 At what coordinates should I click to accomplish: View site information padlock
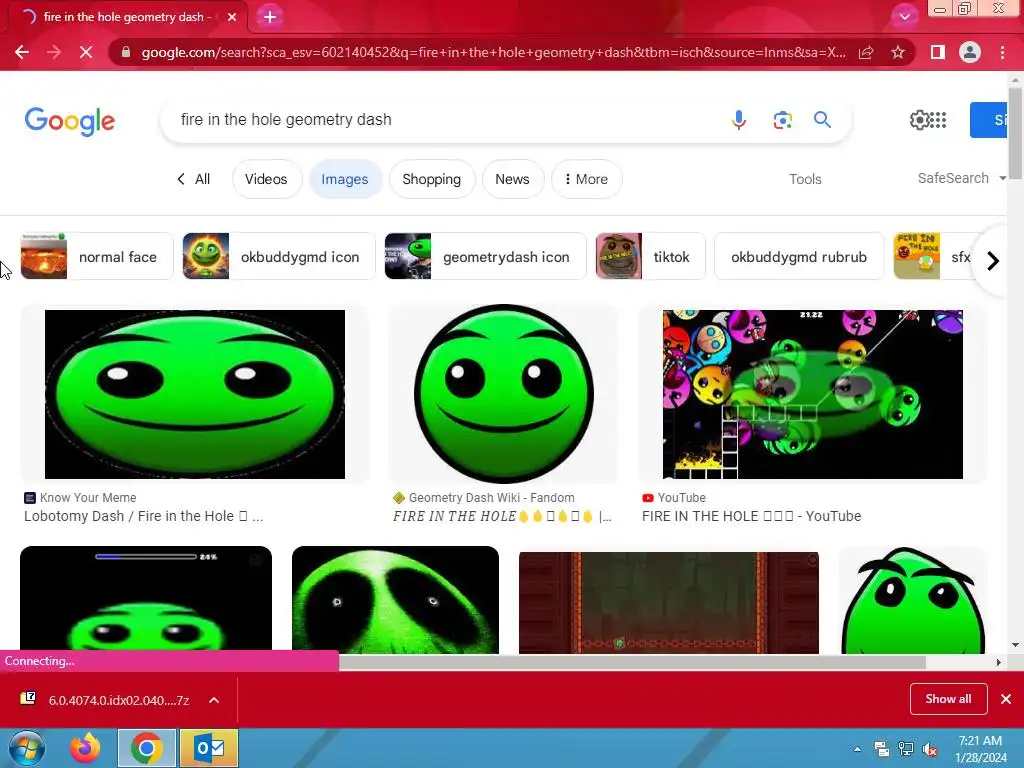(x=125, y=52)
